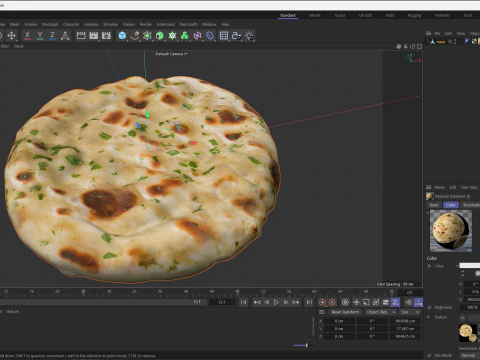Open the Character menu
The image size is (480, 360).
tap(71, 24)
